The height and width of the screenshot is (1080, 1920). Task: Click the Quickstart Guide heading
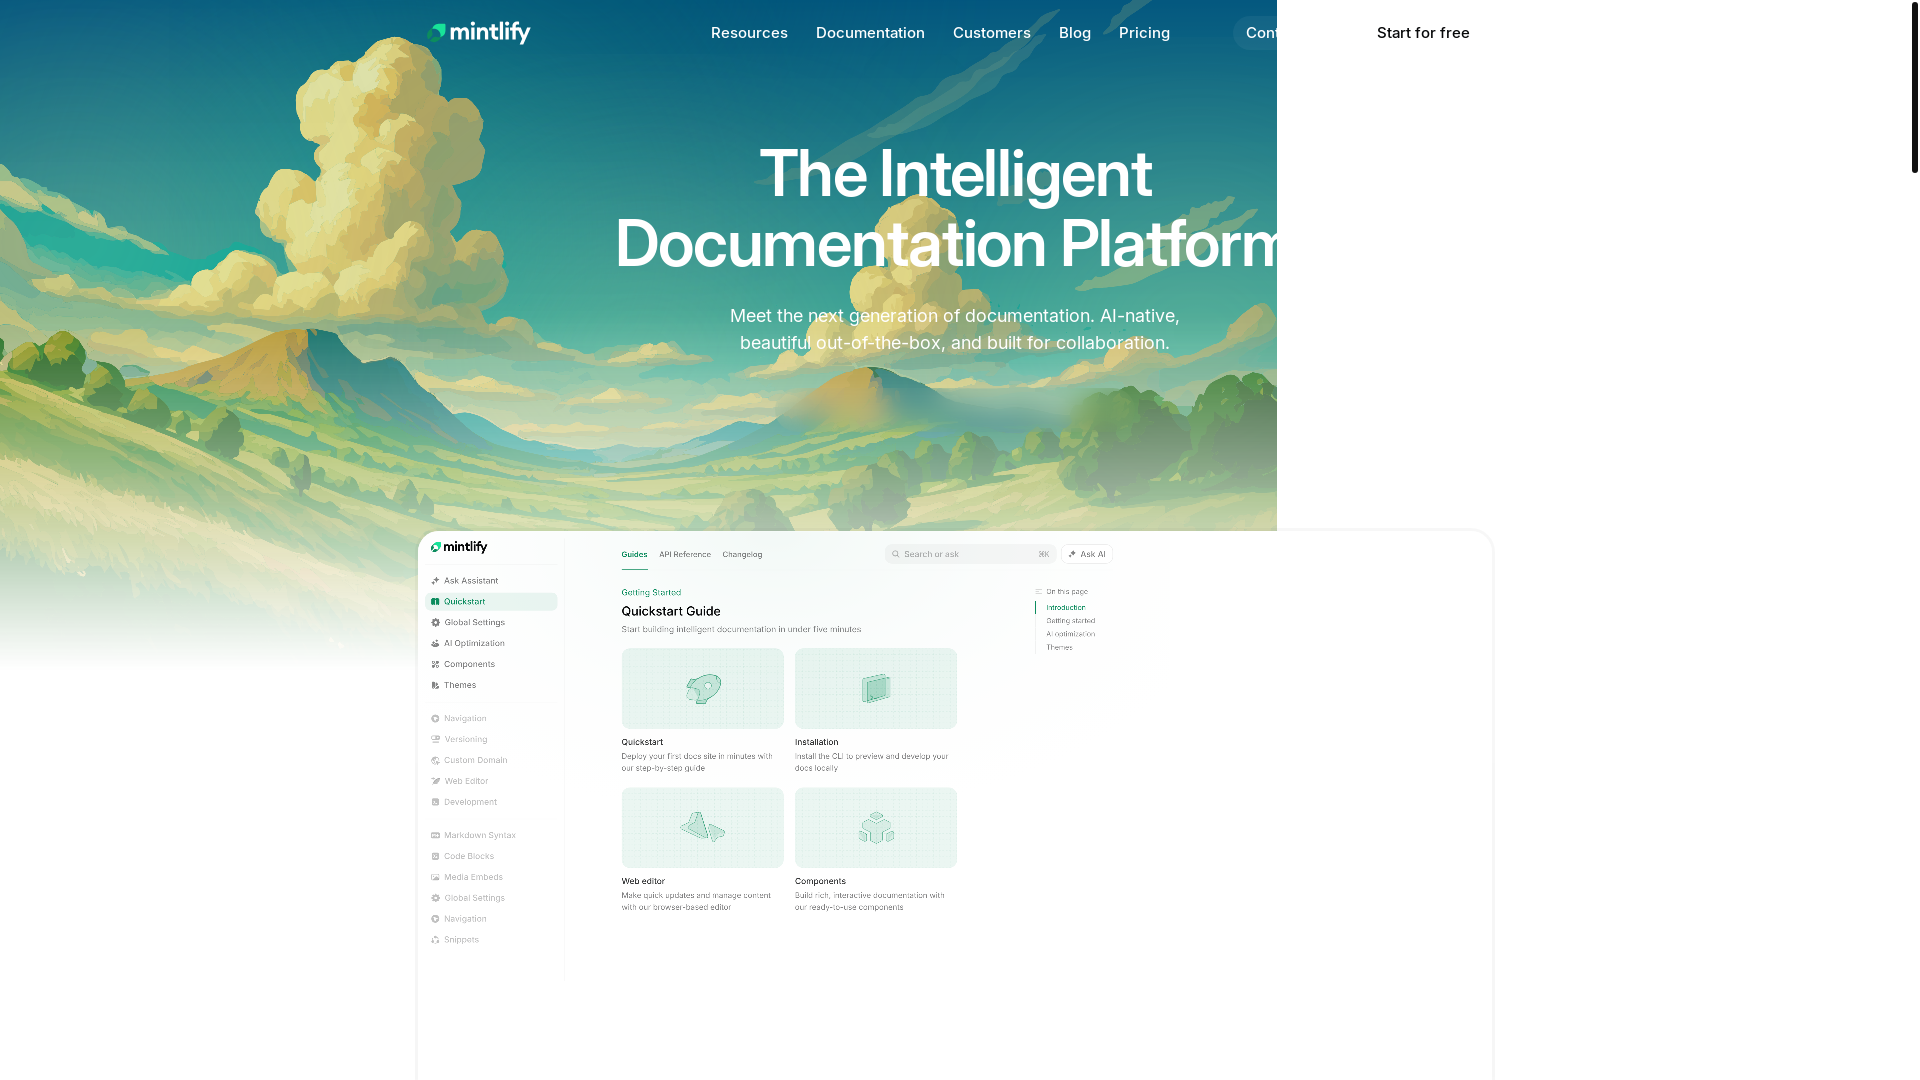671,611
